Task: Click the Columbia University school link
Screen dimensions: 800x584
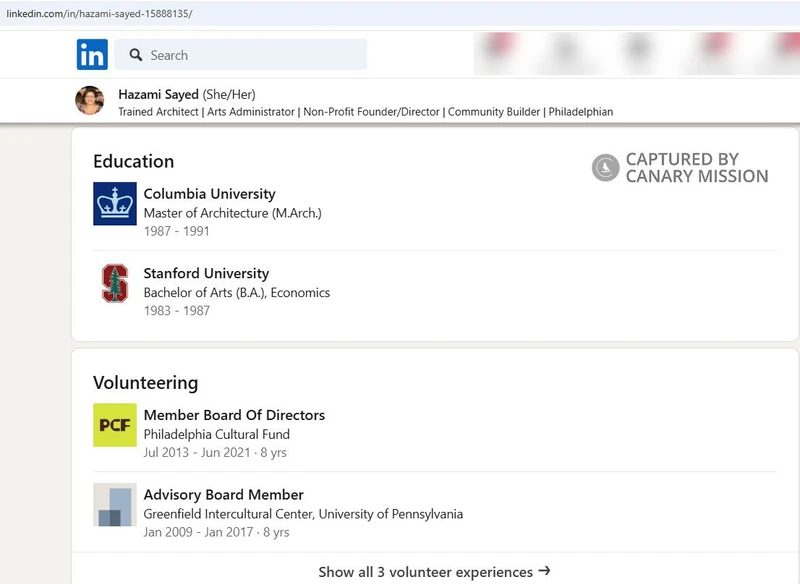Action: [210, 194]
